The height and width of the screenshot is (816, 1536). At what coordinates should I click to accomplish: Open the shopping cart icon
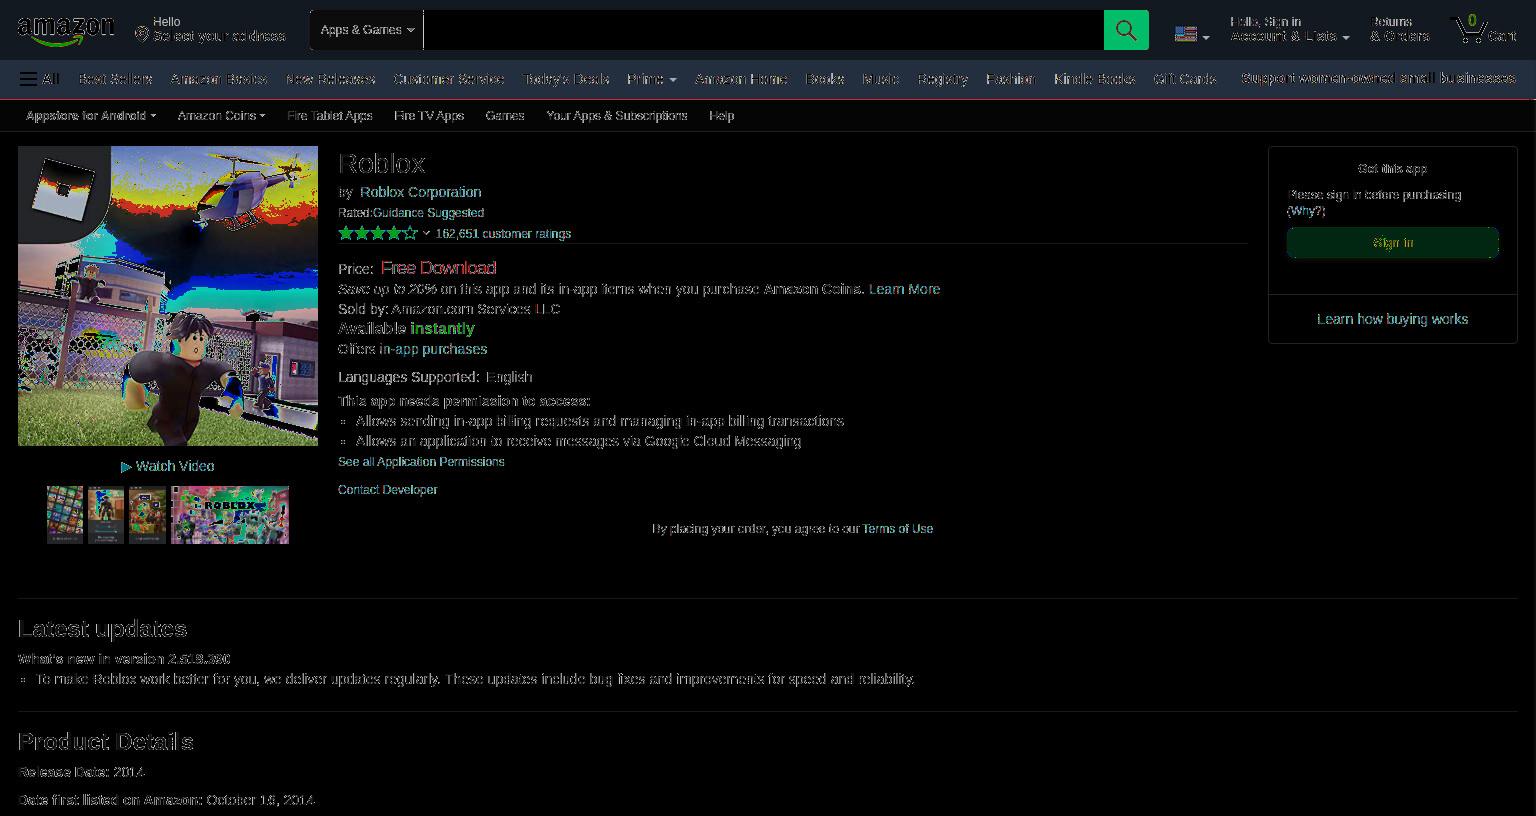1484,29
